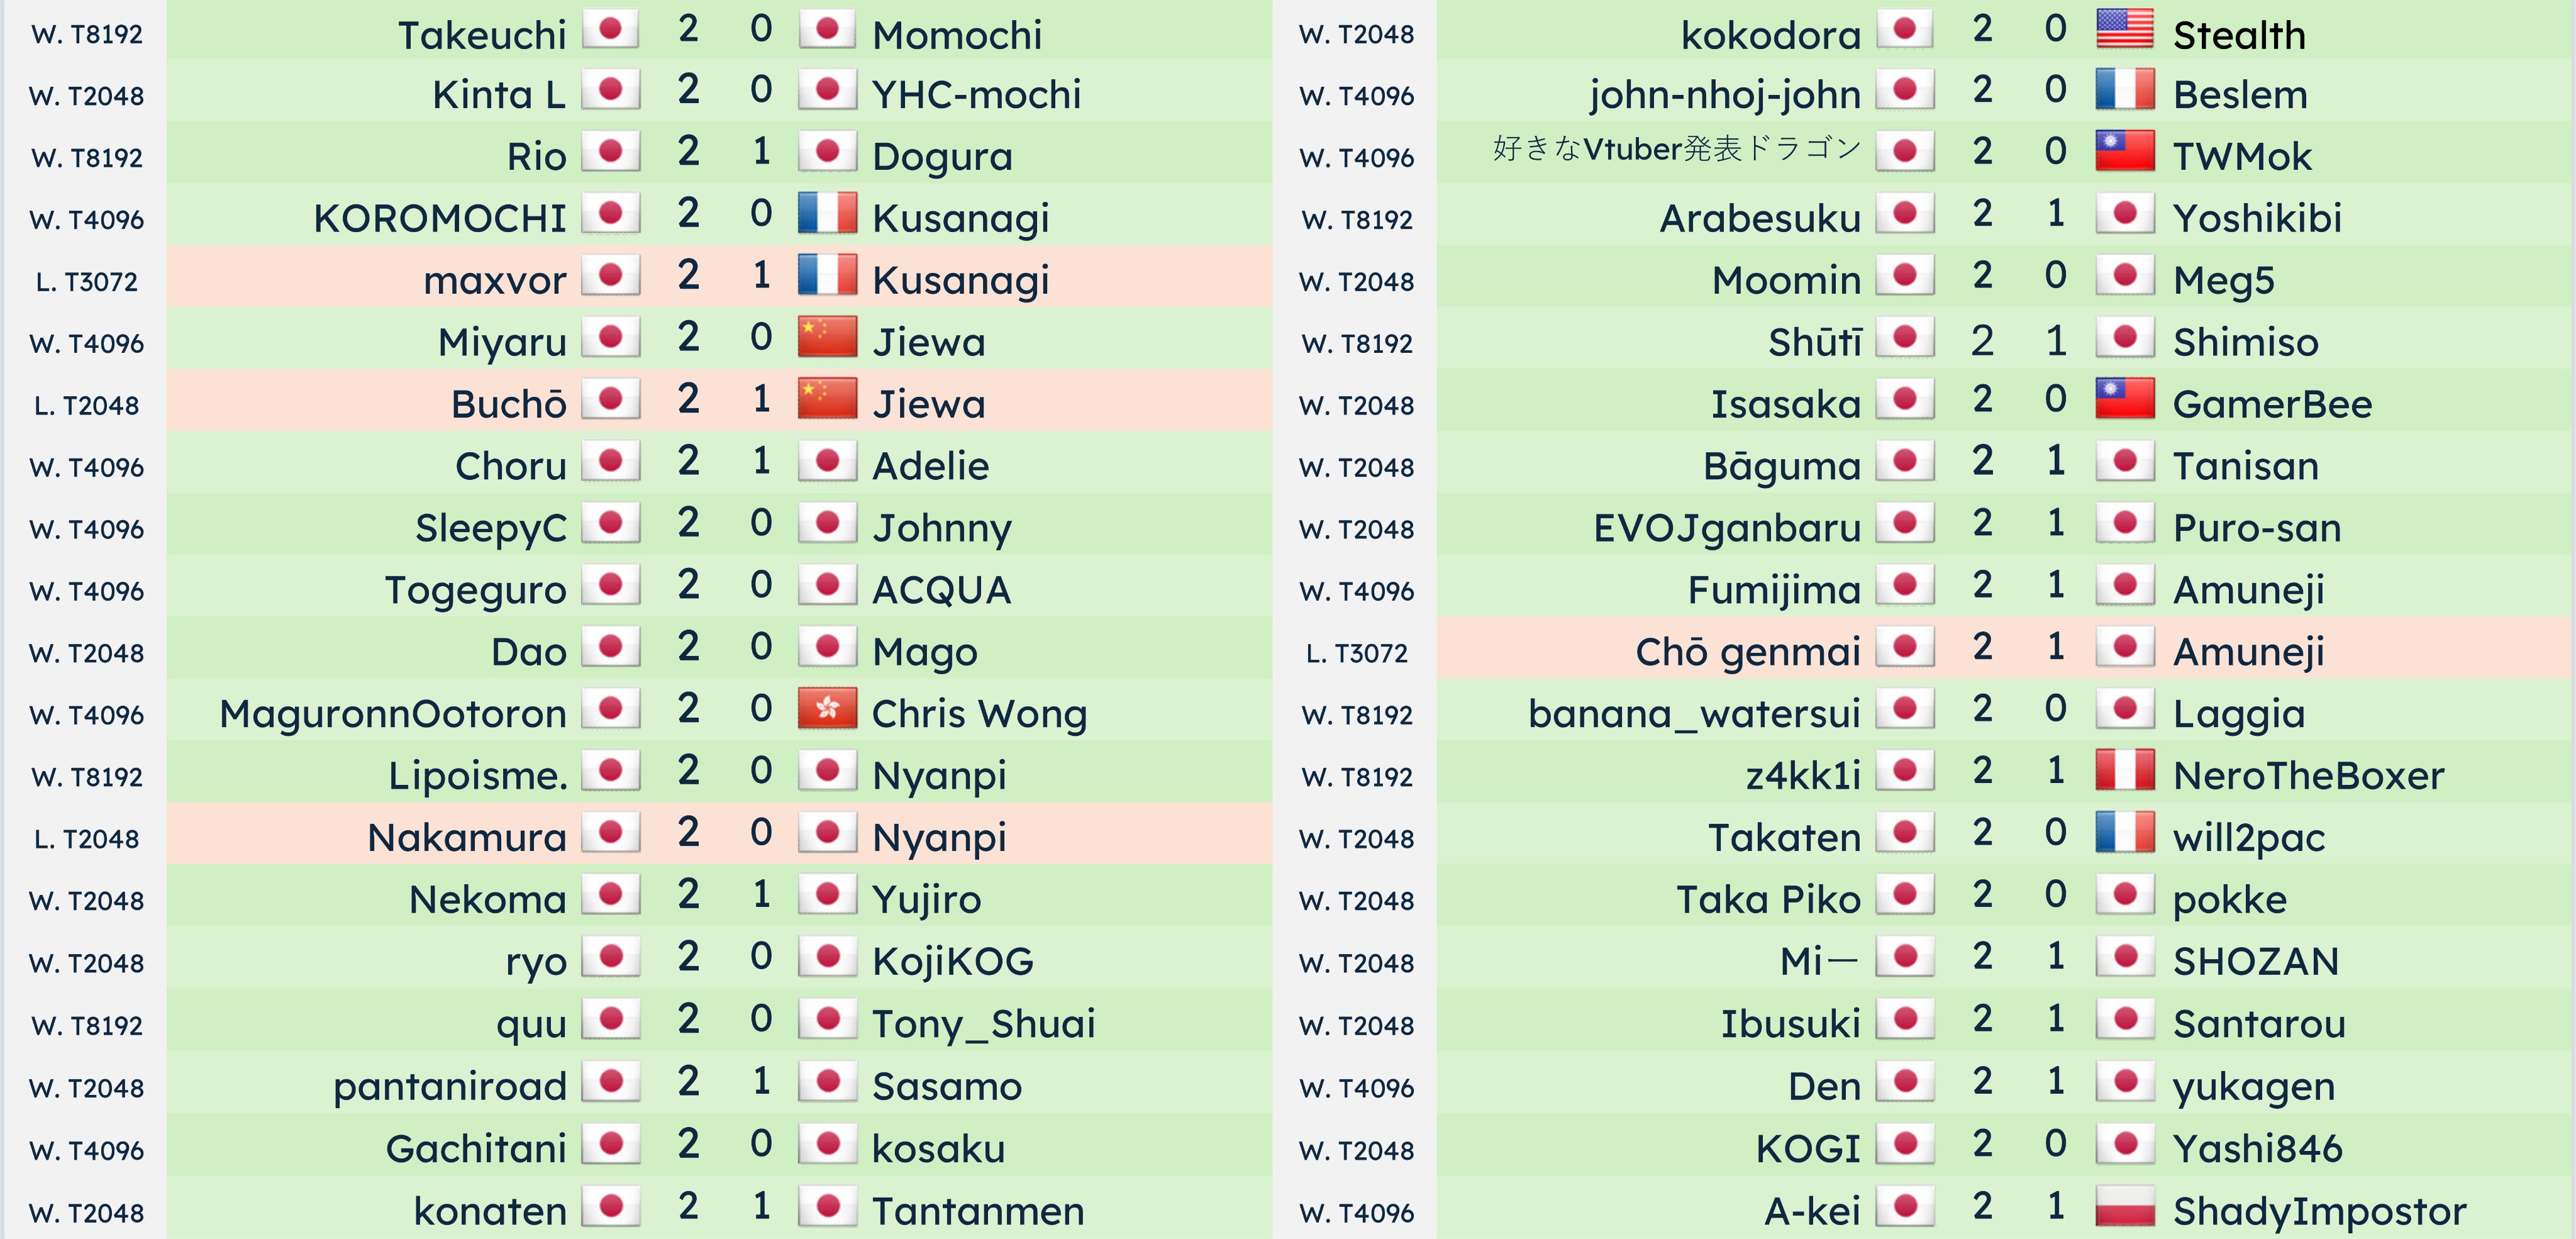Click the L. T3072 label for maxvor match
The width and height of the screenshot is (2576, 1239).
click(x=87, y=282)
